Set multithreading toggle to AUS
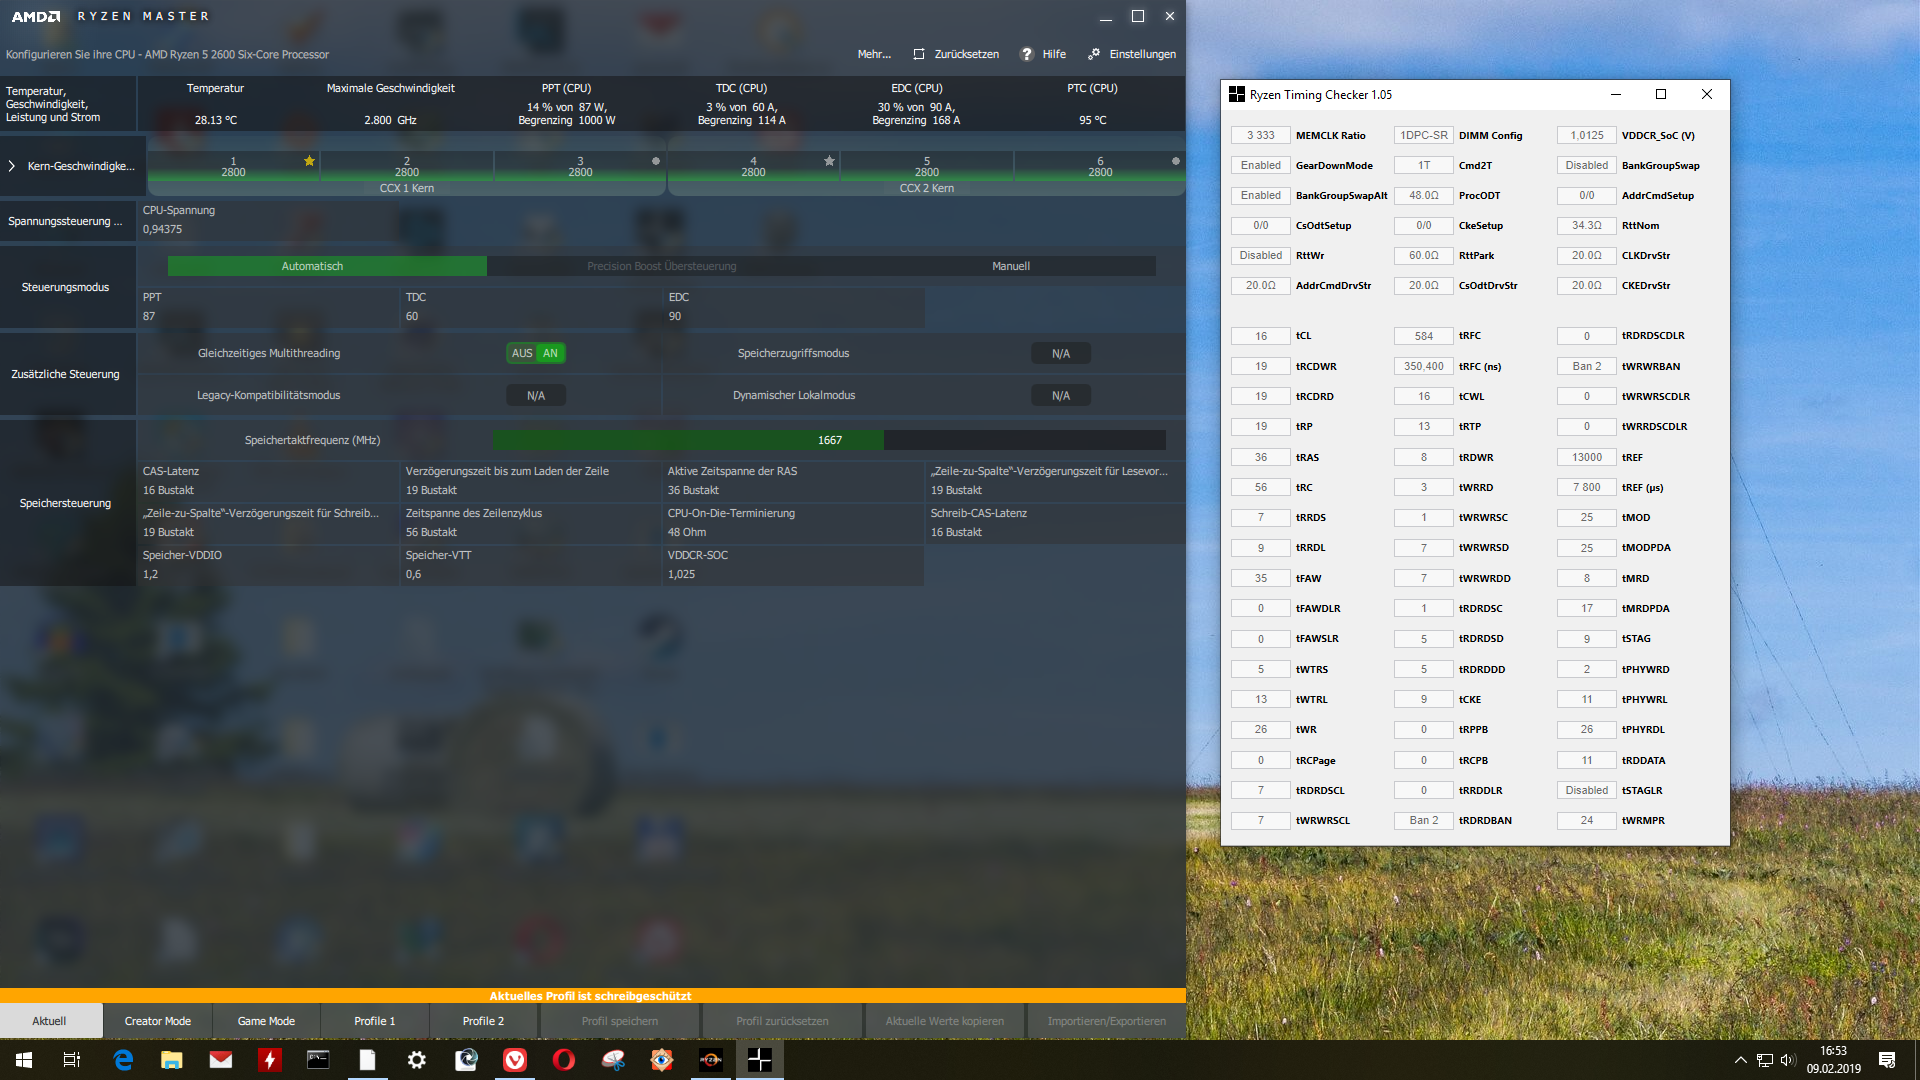This screenshot has height=1080, width=1920. tap(522, 353)
